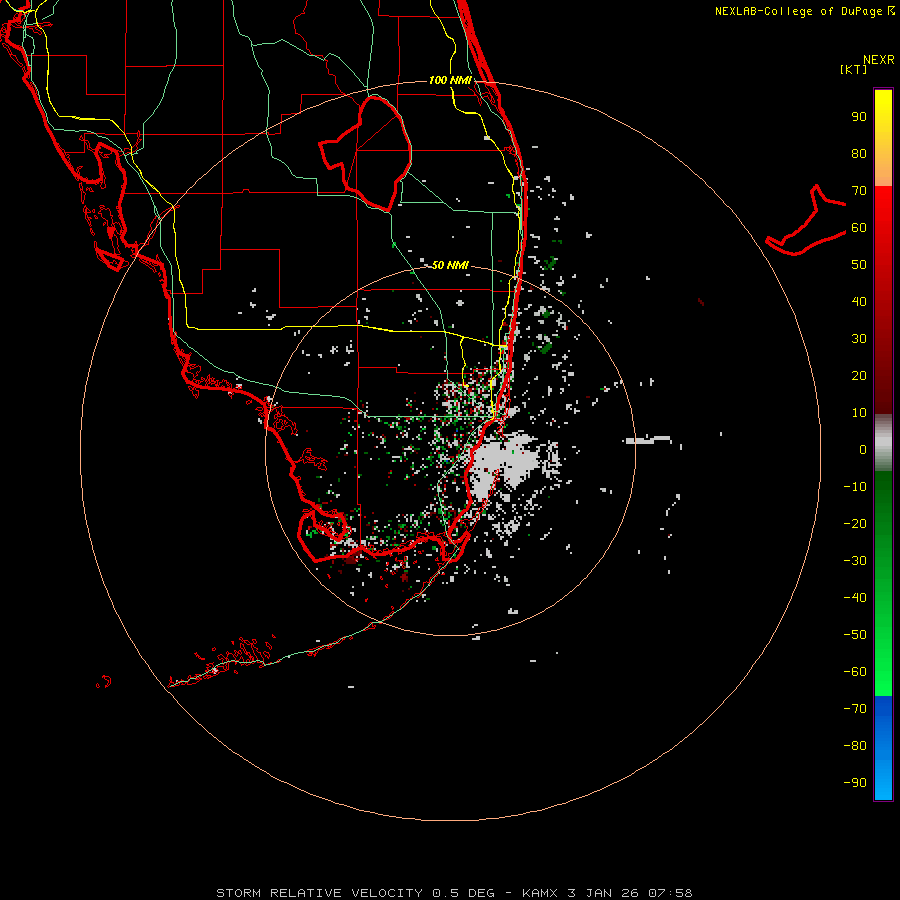Viewport: 900px width, 900px height.
Task: Click the Lake Okeechobee outline on the map
Action: pyautogui.click(x=366, y=153)
